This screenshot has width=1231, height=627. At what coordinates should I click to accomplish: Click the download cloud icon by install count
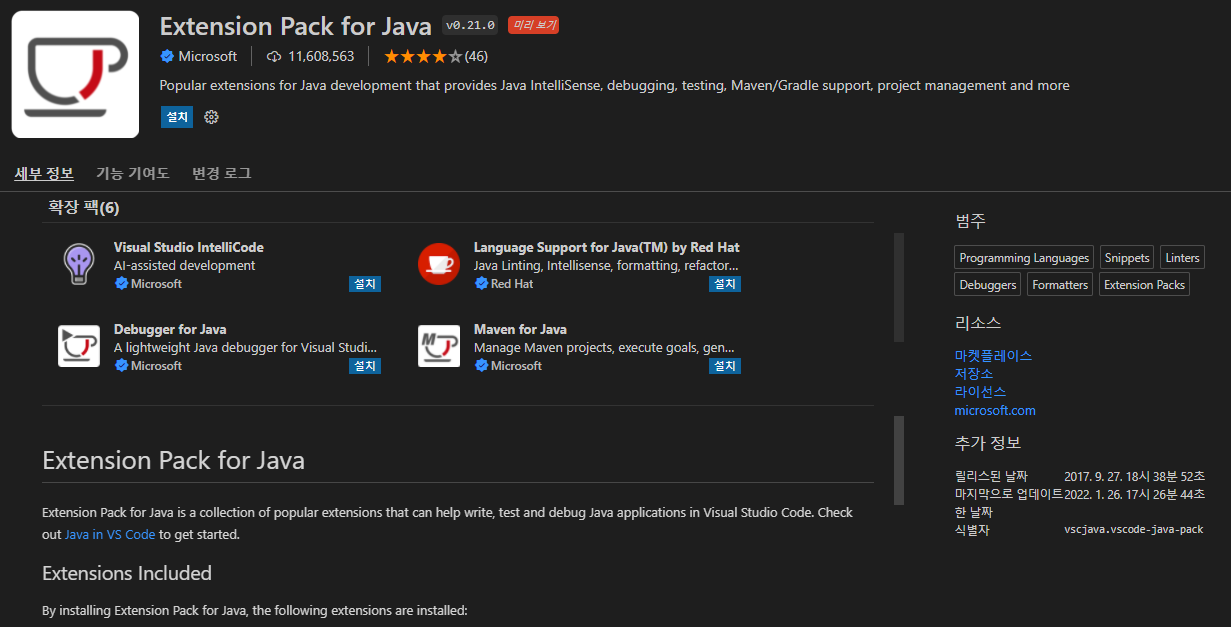274,56
